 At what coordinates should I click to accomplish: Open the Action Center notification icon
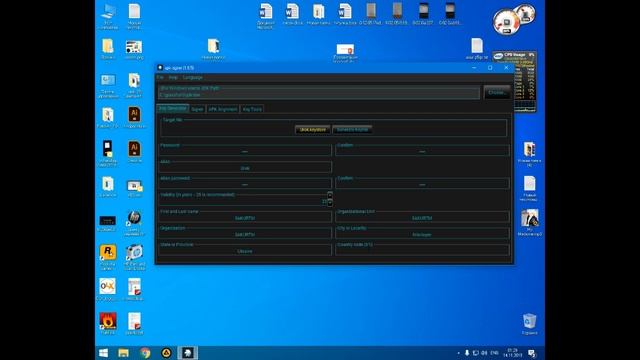(532, 353)
